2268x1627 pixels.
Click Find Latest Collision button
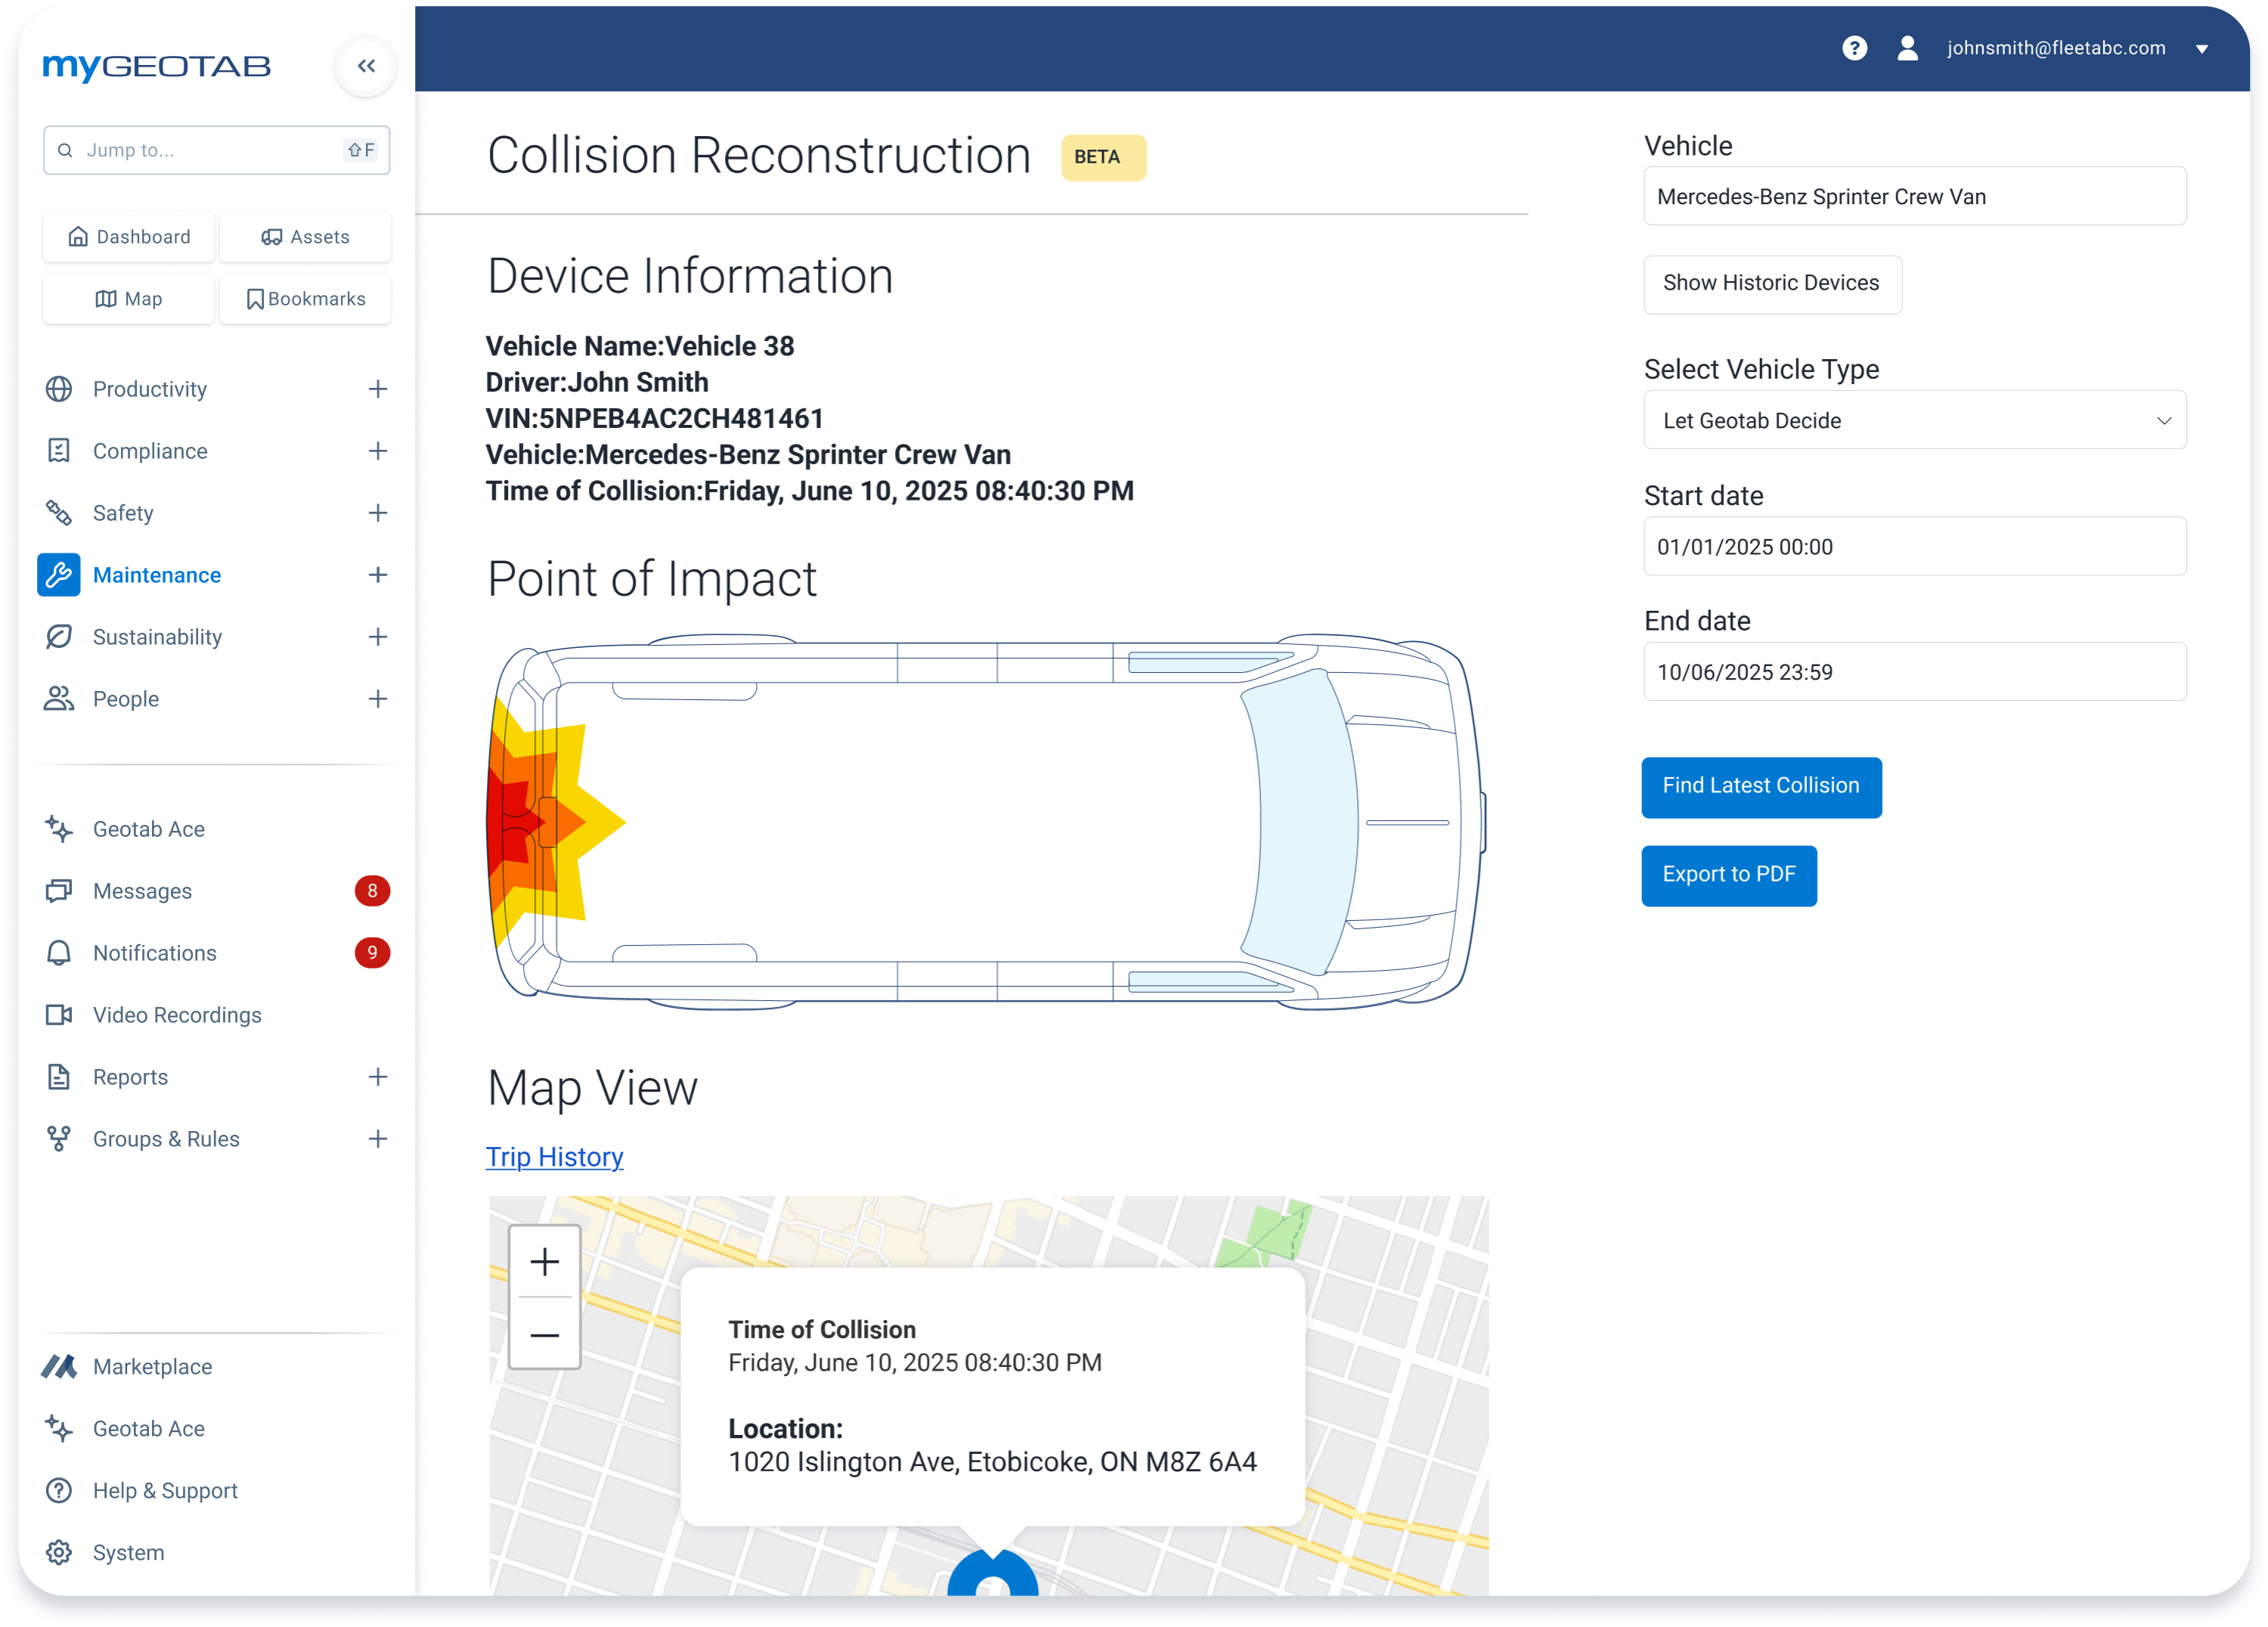click(x=1761, y=787)
